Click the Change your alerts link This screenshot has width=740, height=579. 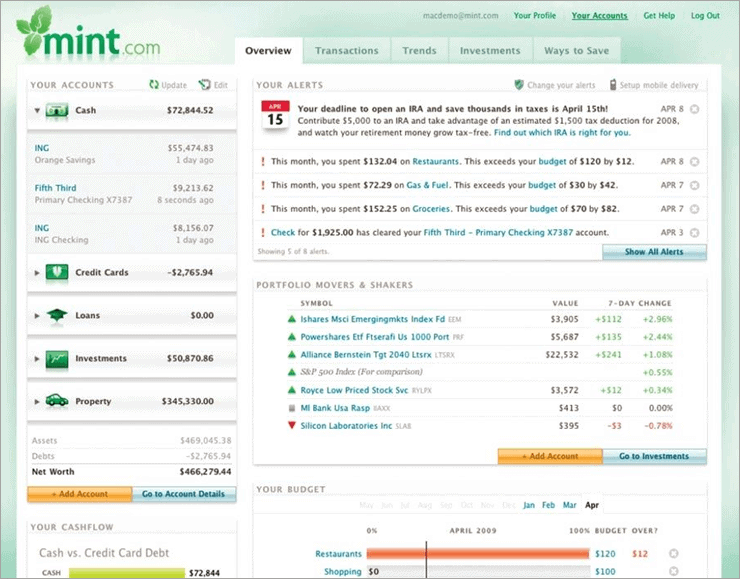coord(561,85)
